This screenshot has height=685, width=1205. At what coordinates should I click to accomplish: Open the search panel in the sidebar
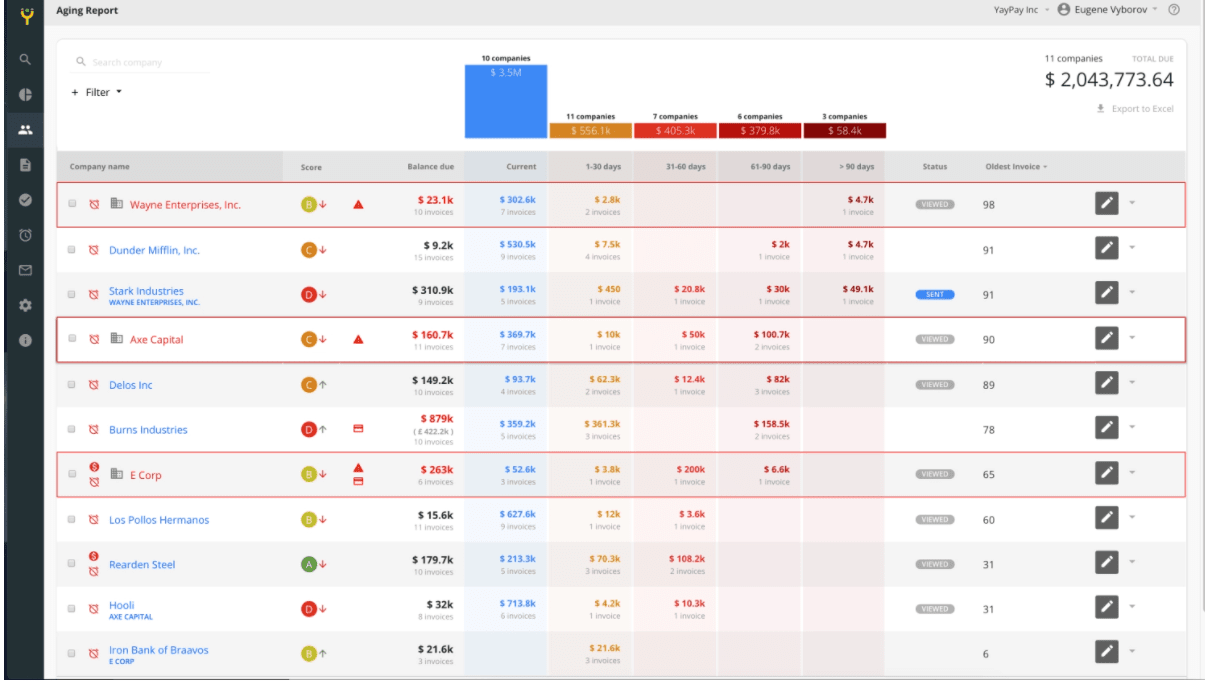(x=25, y=59)
